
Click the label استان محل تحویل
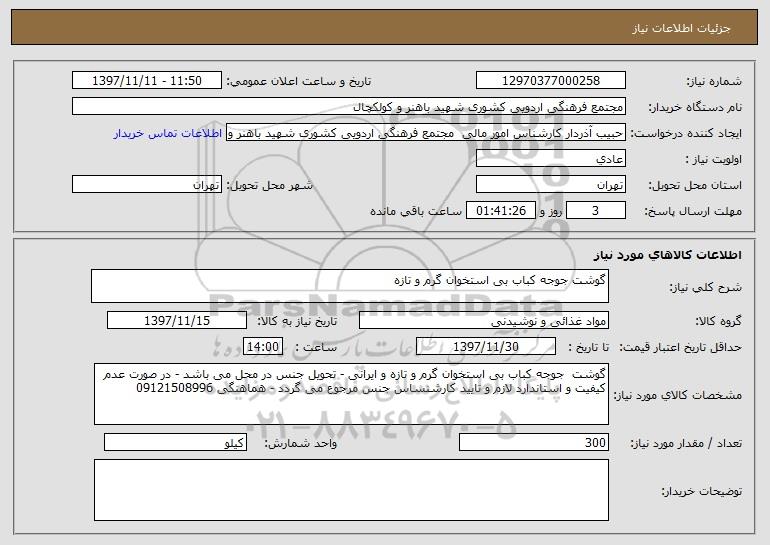click(x=695, y=186)
